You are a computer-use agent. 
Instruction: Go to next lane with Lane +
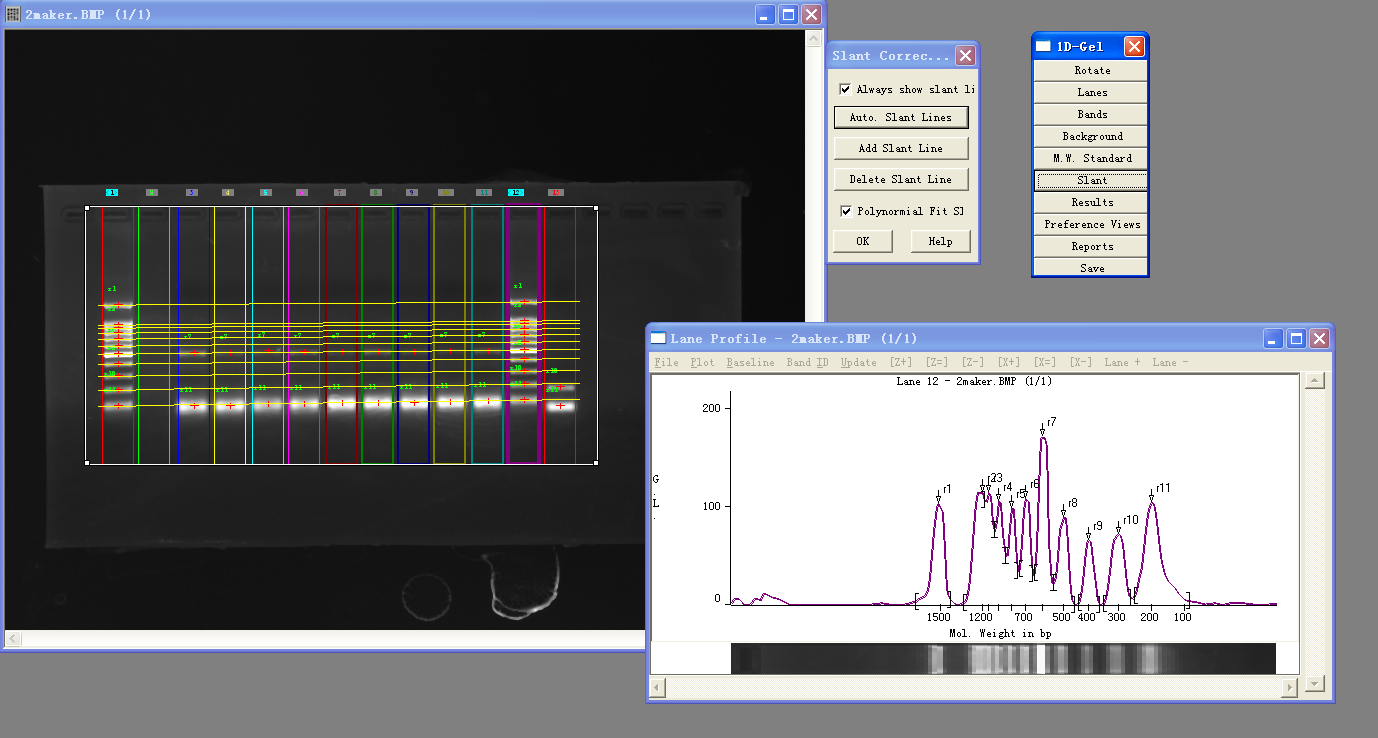(x=1122, y=362)
